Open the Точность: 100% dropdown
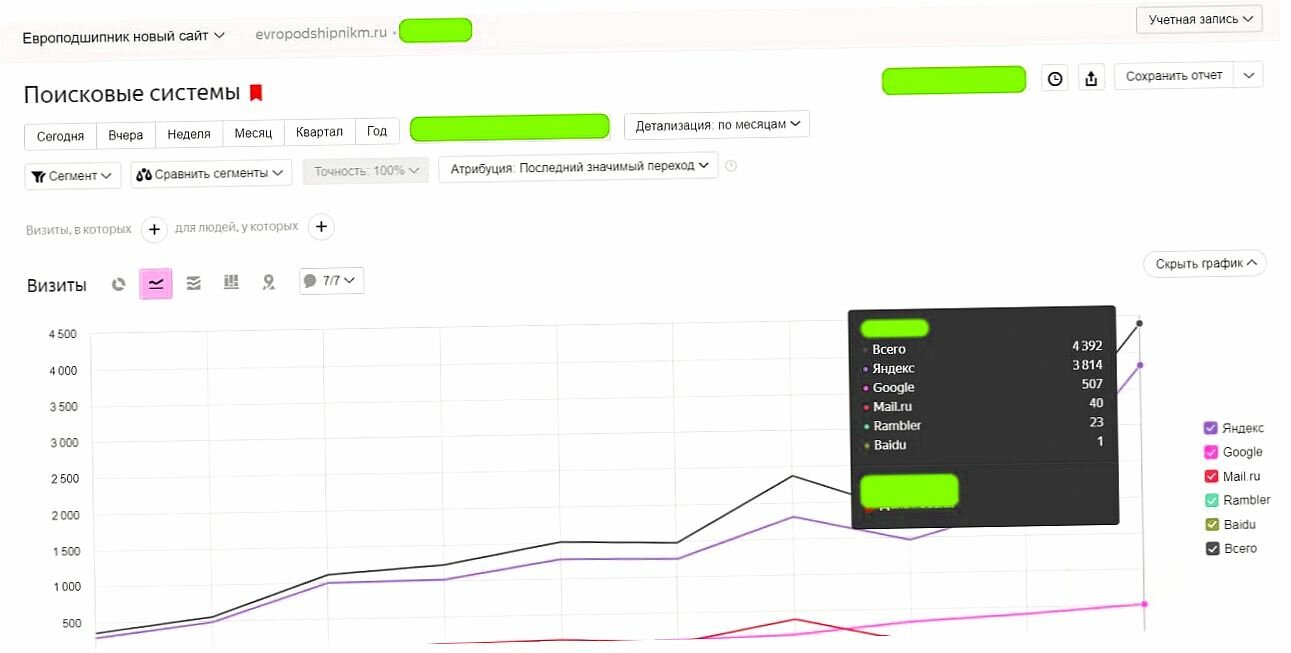 [x=366, y=171]
